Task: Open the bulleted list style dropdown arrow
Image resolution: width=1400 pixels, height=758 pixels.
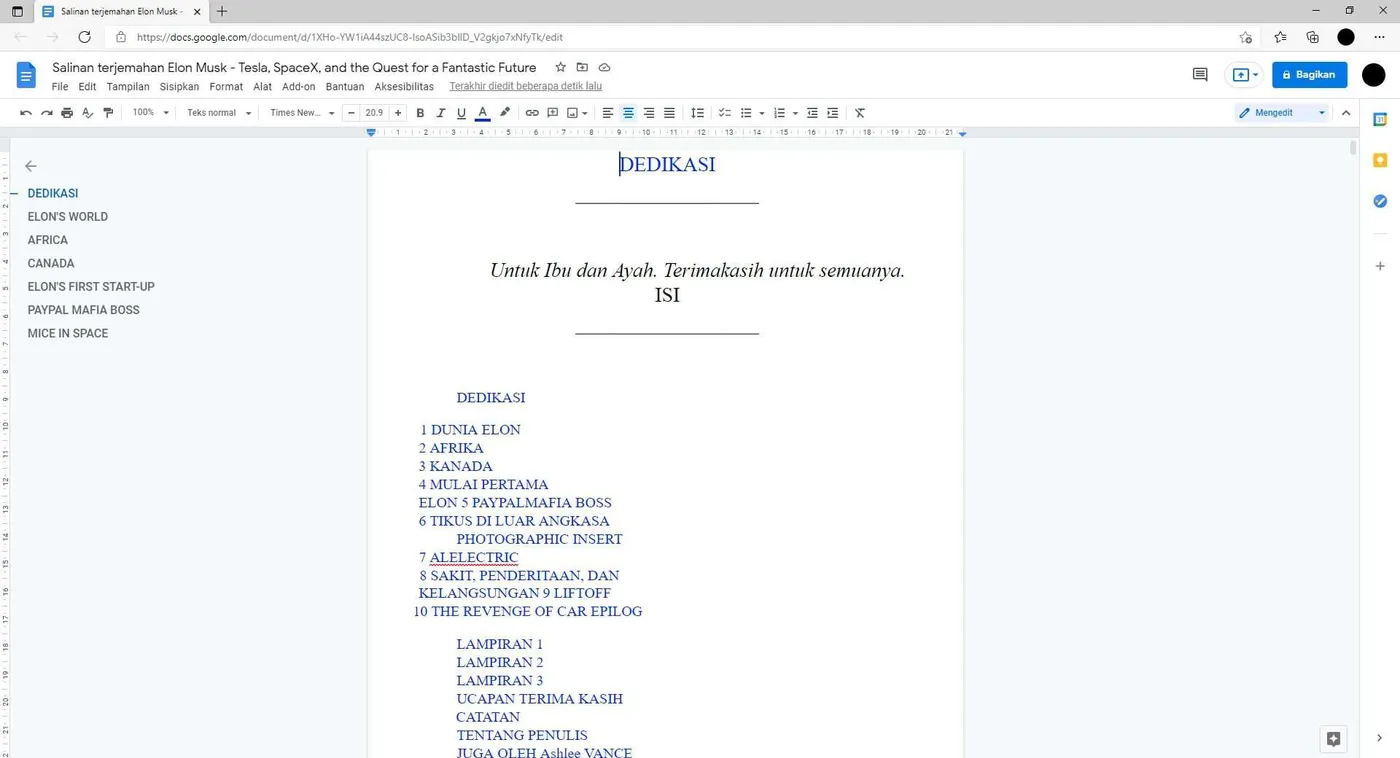Action: (761, 113)
